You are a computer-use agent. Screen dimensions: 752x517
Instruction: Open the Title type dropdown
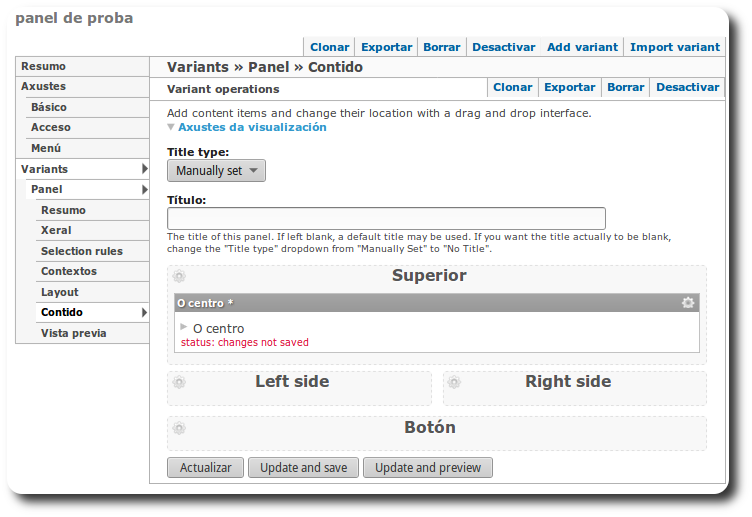215,171
